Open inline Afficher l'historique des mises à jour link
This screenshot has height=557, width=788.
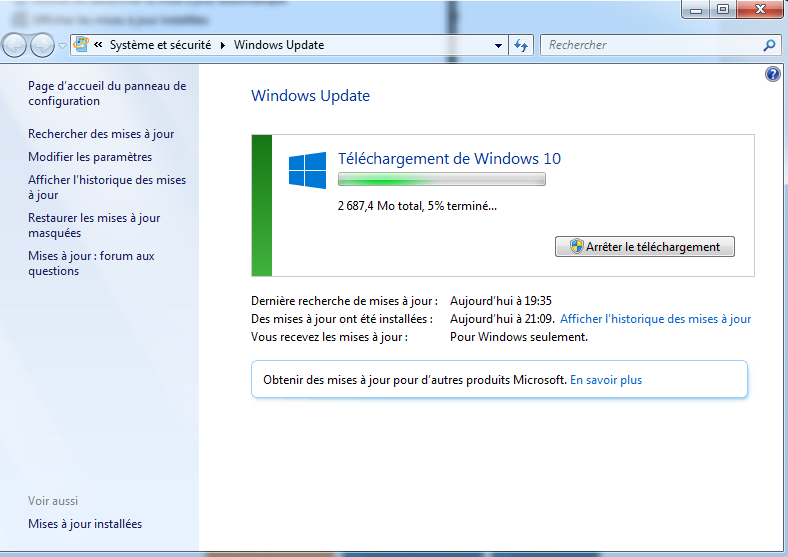click(x=655, y=319)
